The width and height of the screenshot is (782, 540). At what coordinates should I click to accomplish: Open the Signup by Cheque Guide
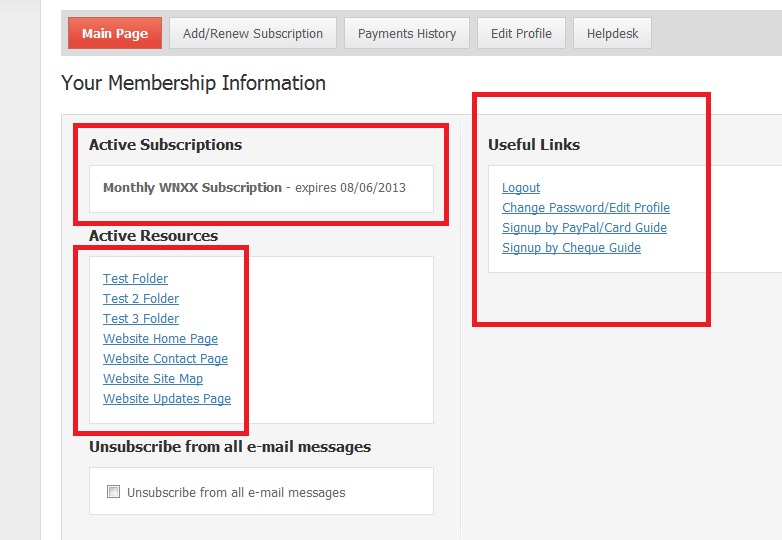coord(571,248)
